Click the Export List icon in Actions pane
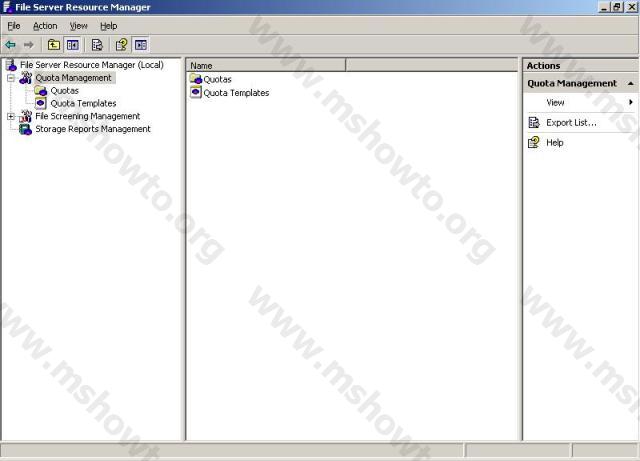This screenshot has width=640, height=461. (x=534, y=122)
